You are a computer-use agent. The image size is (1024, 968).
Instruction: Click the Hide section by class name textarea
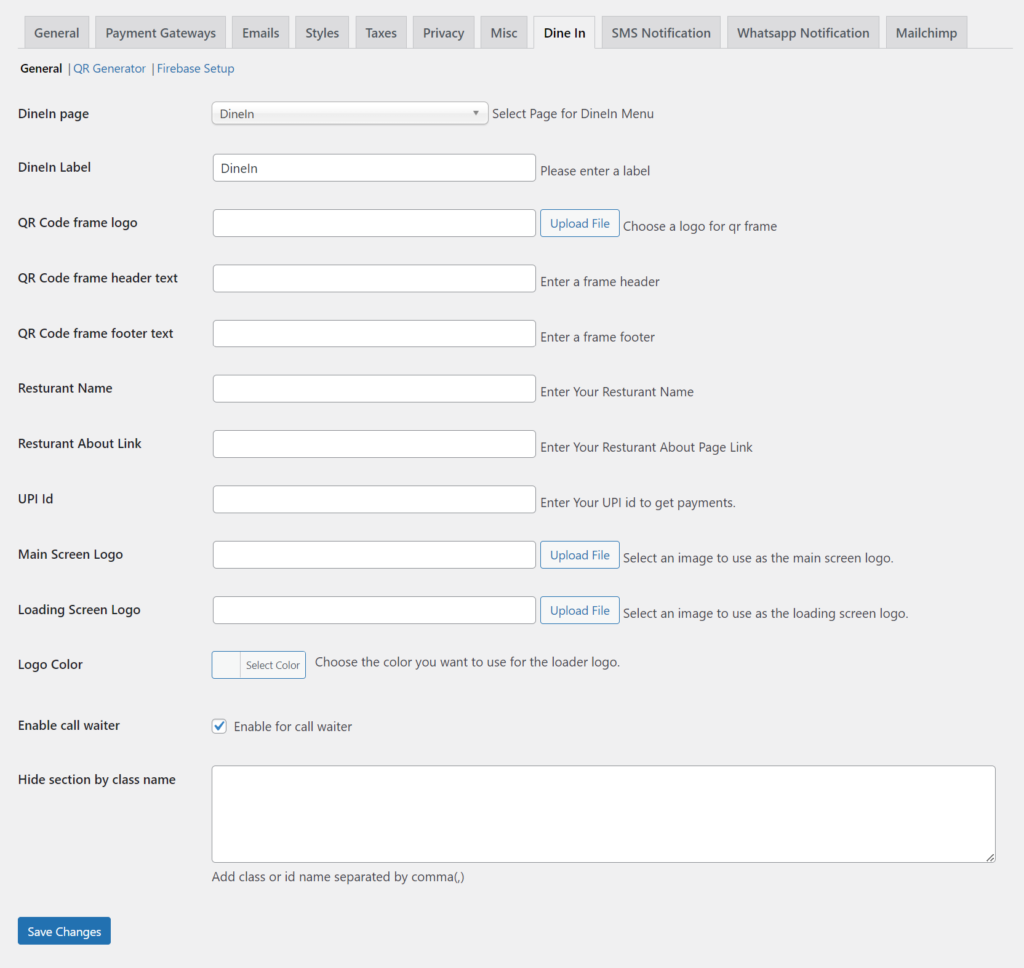coord(603,814)
